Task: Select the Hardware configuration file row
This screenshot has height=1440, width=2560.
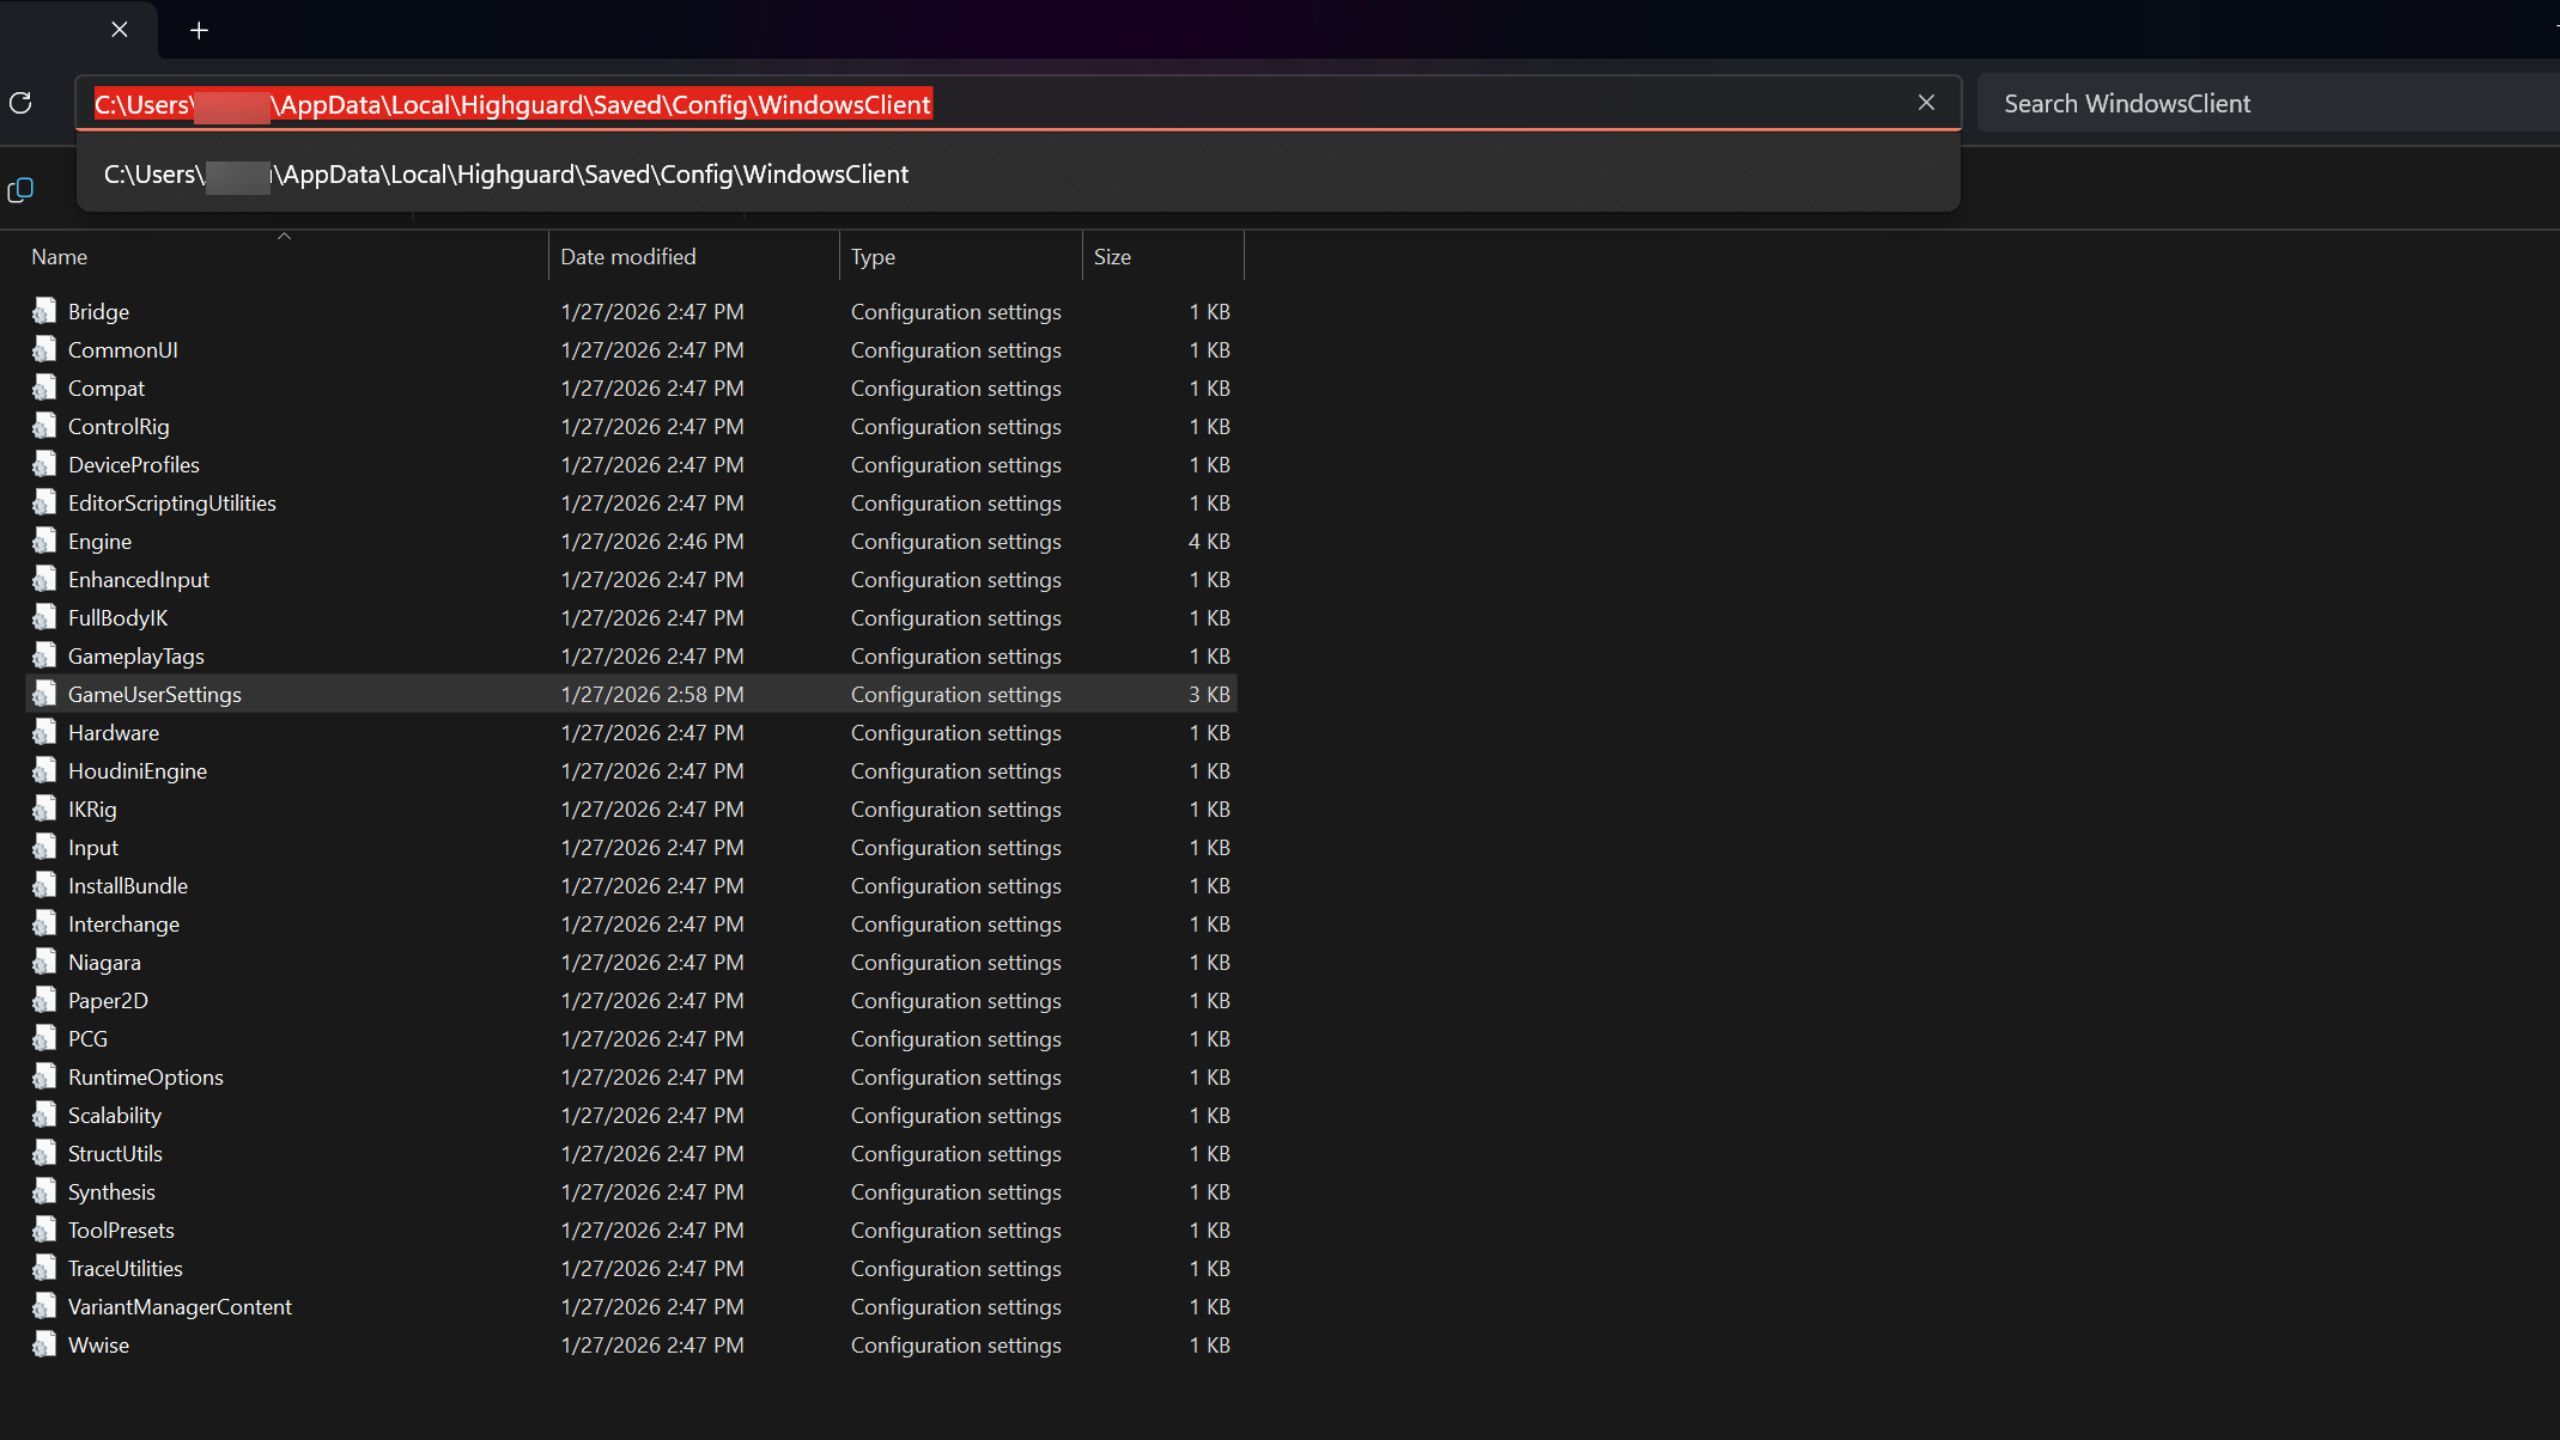Action: pos(113,733)
